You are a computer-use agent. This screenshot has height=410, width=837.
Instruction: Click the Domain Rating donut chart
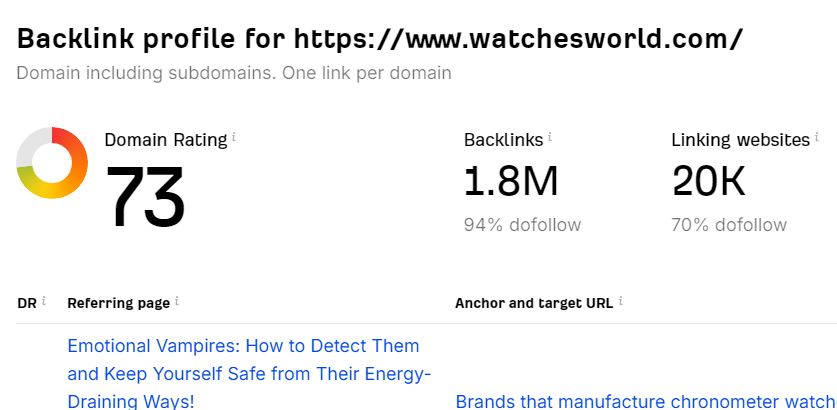52,162
